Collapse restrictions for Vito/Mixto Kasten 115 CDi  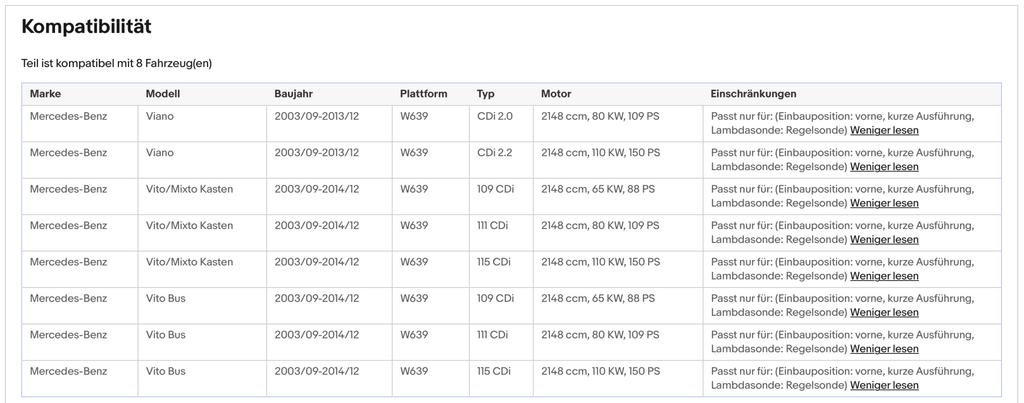(x=884, y=276)
